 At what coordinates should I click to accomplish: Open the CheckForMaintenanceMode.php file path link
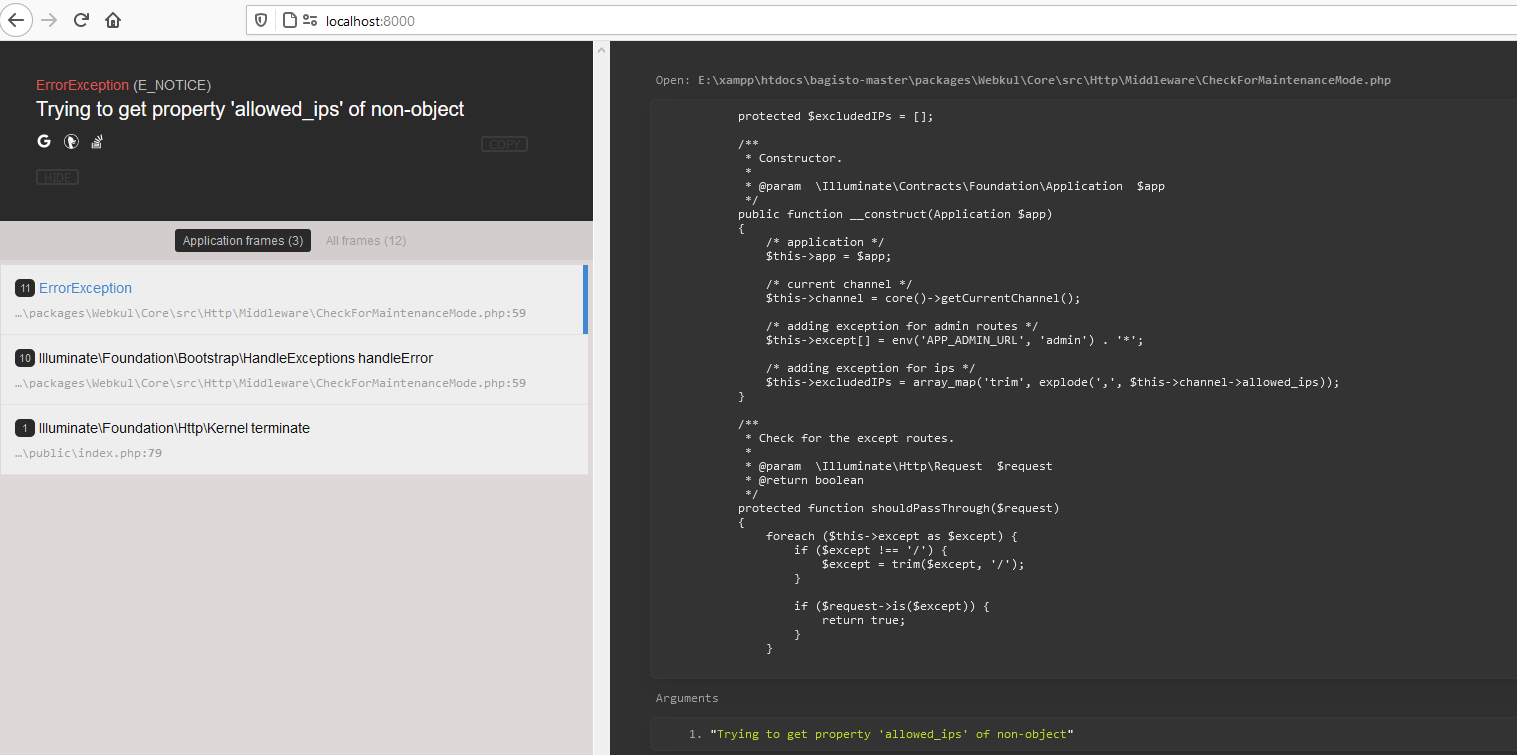pos(1044,80)
